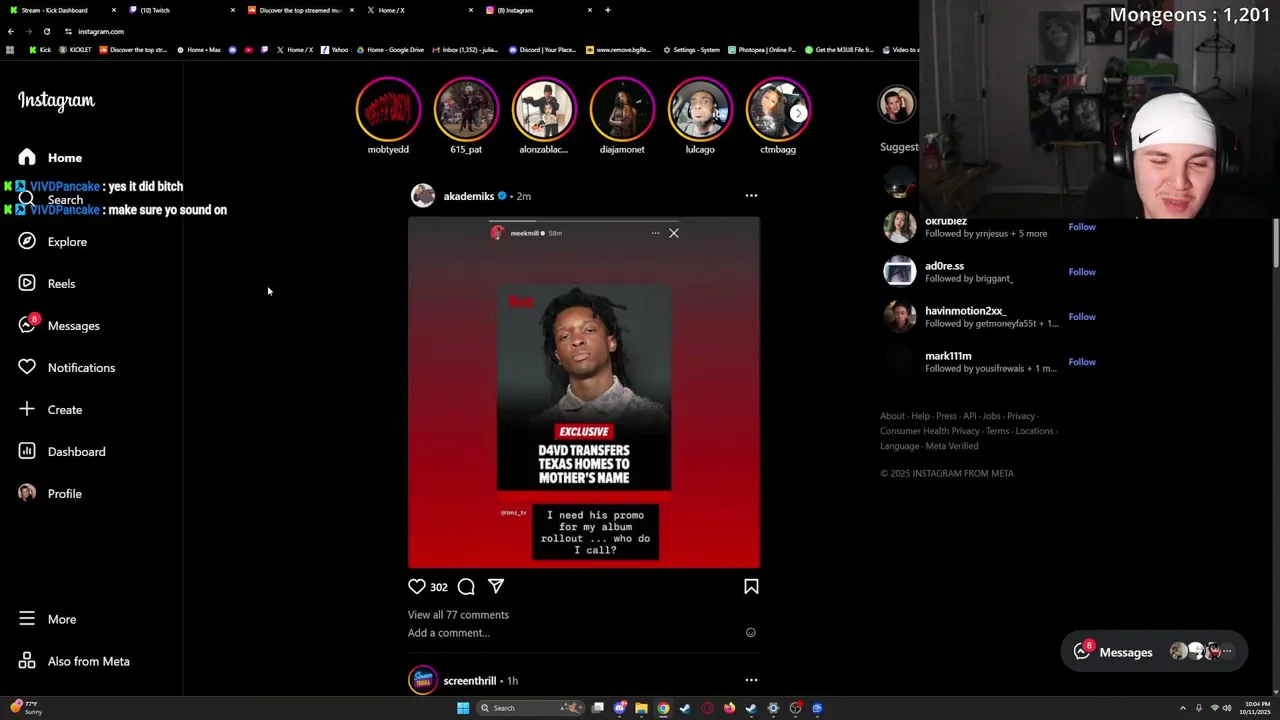Screen dimensions: 1280x720
Task: Open the Meta Verified footer link
Action: point(952,446)
